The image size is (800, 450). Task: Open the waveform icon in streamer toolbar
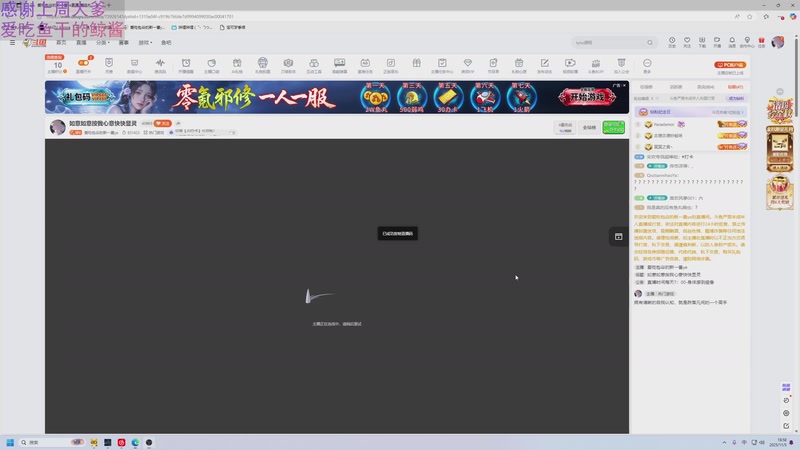click(x=160, y=65)
